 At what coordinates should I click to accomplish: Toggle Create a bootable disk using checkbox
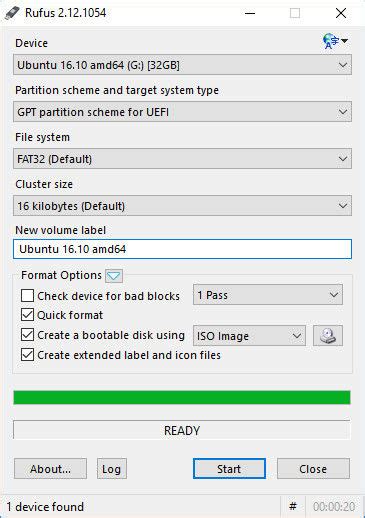27,335
